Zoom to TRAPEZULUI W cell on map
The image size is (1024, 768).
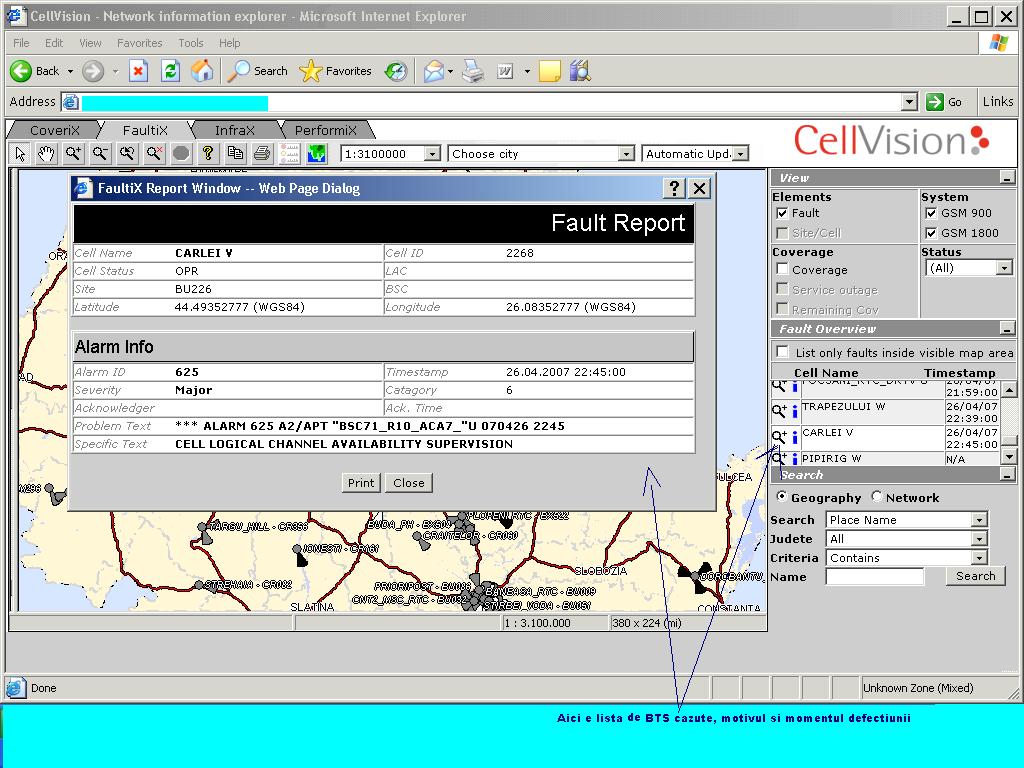(779, 411)
